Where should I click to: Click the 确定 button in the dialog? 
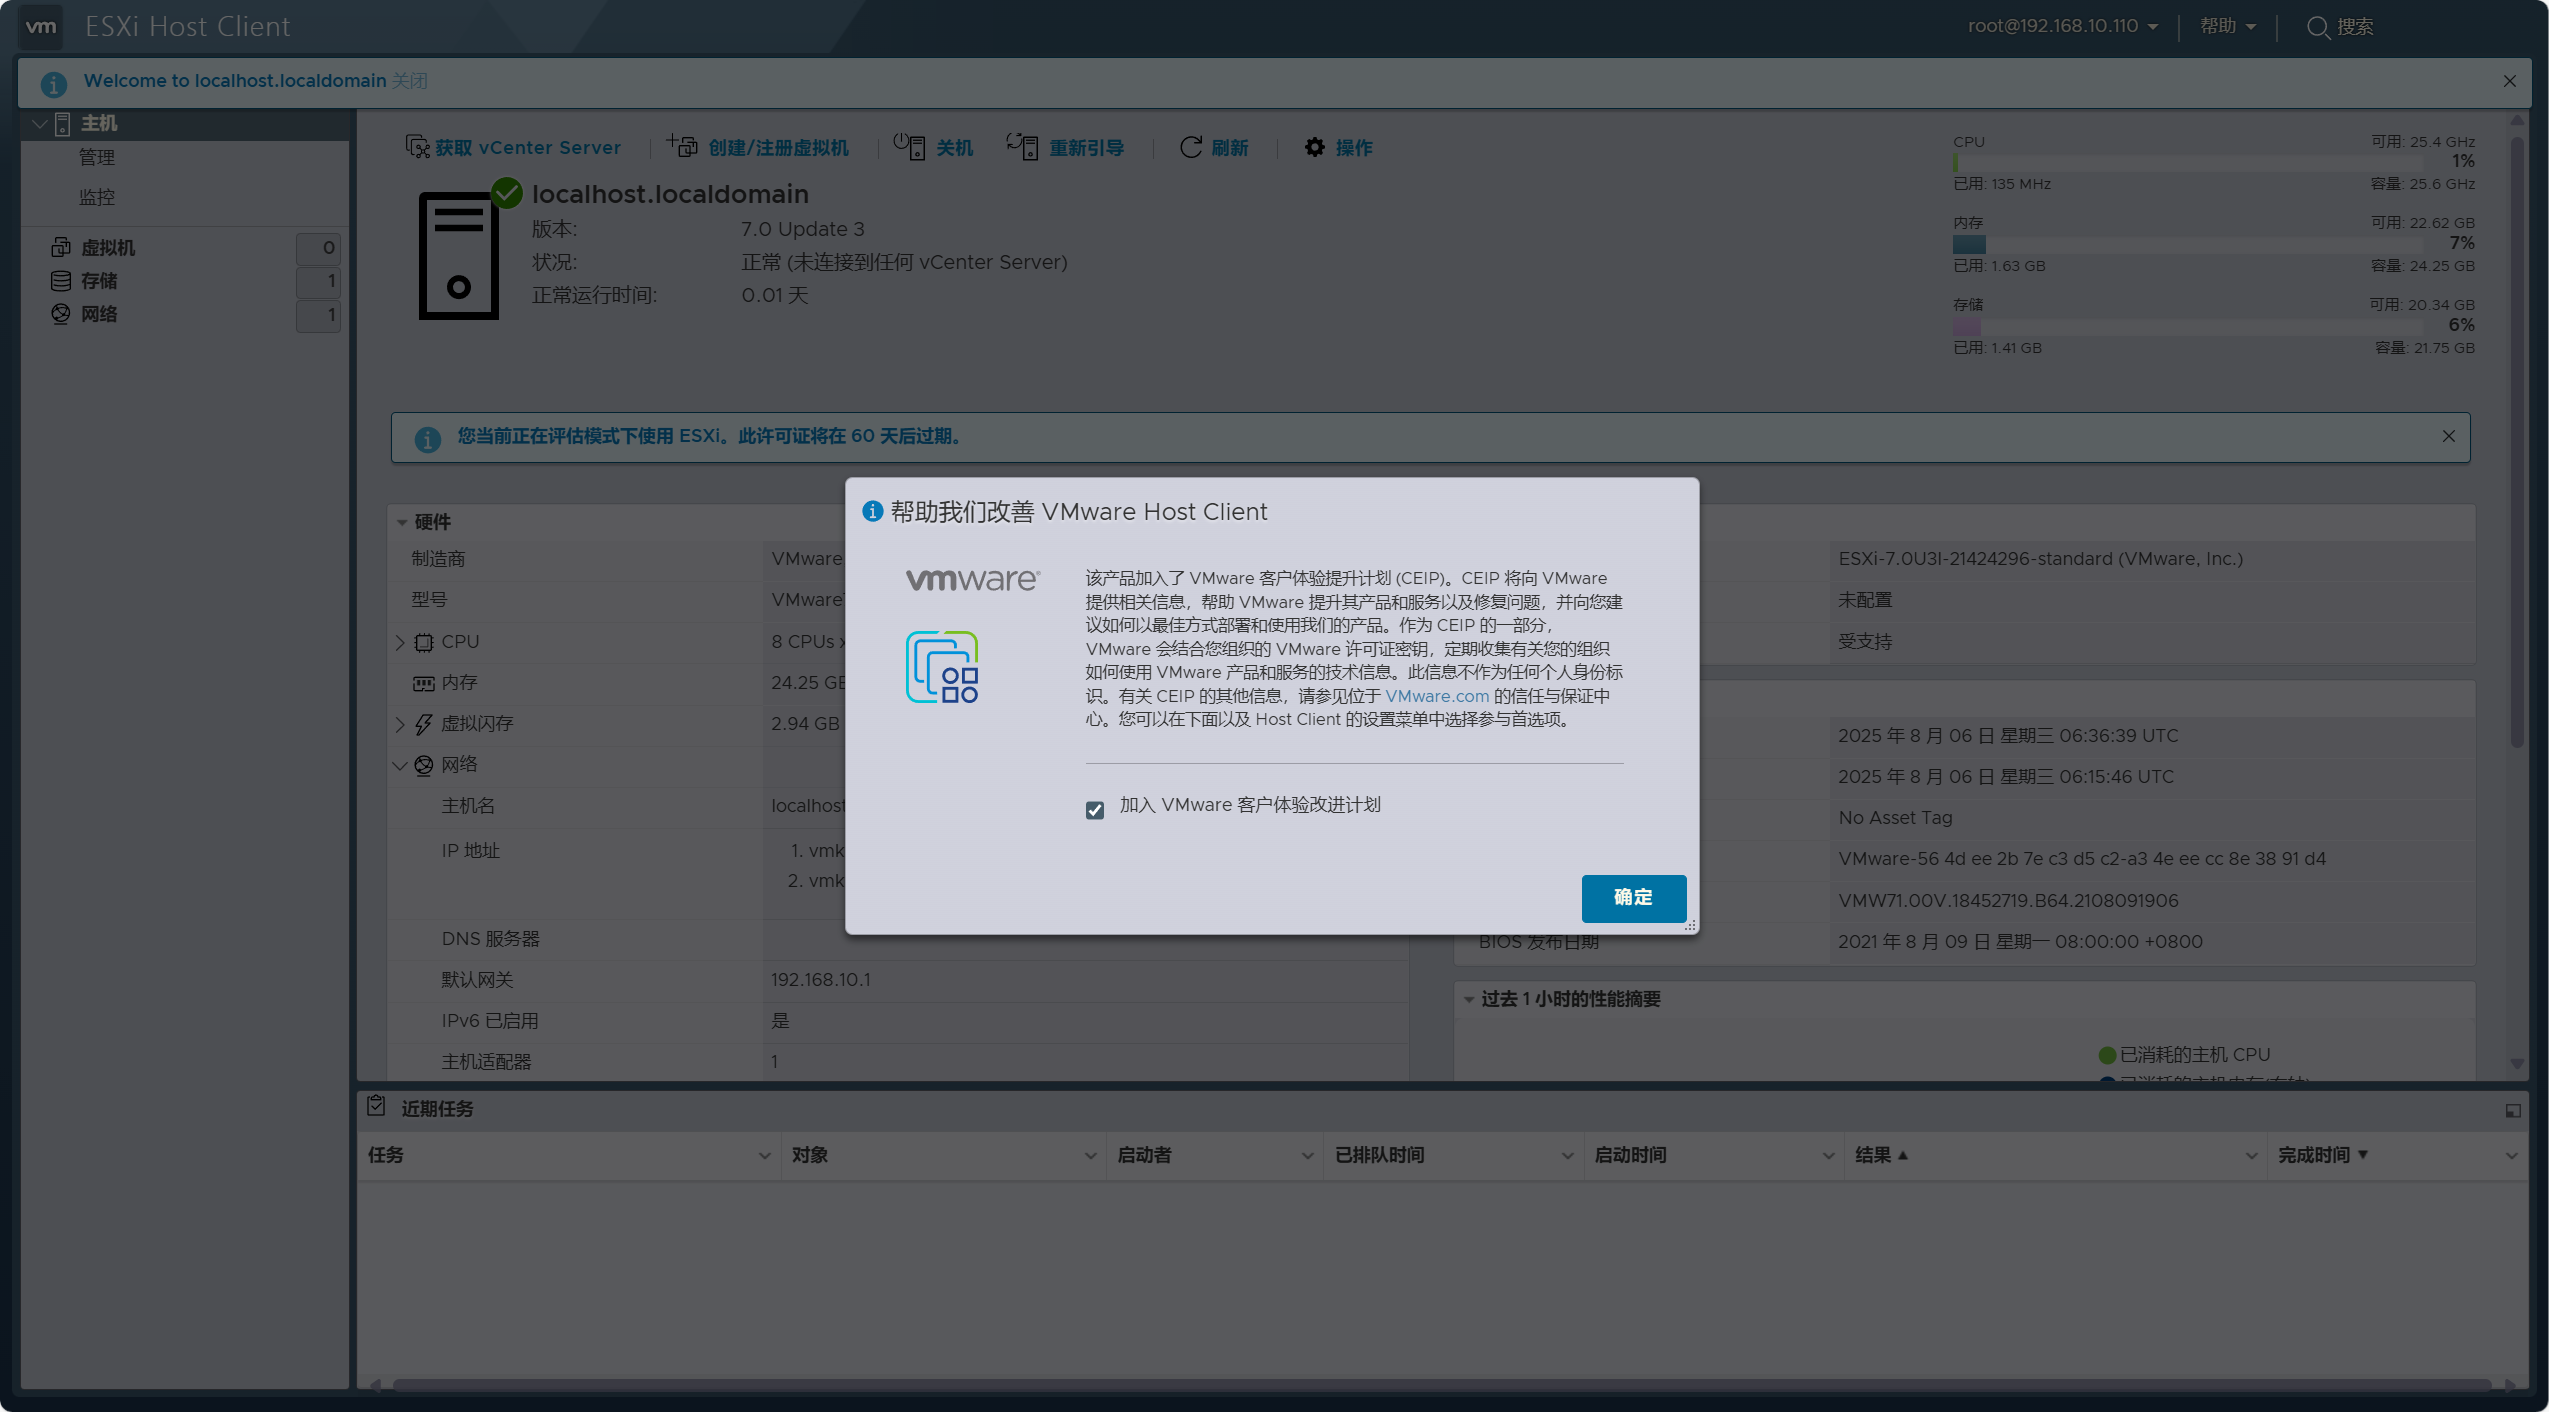(1632, 898)
